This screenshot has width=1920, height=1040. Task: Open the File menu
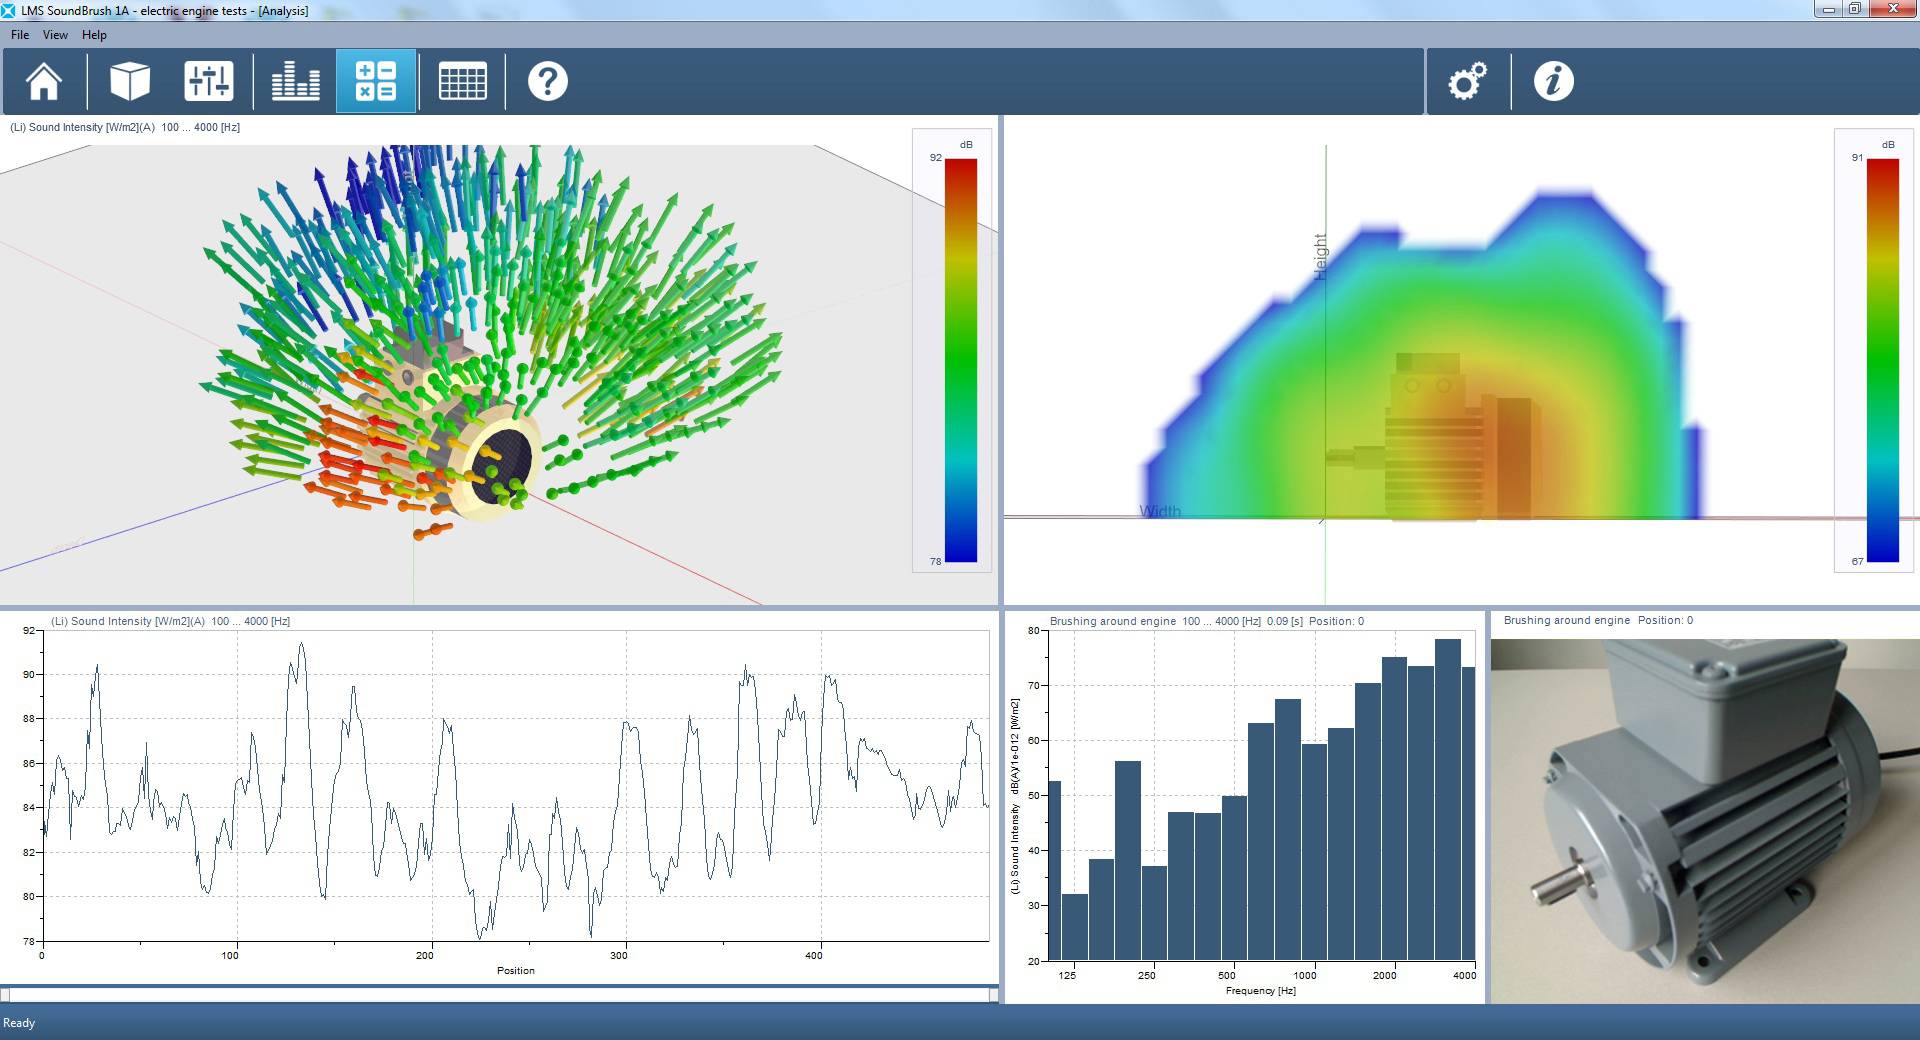pos(20,35)
